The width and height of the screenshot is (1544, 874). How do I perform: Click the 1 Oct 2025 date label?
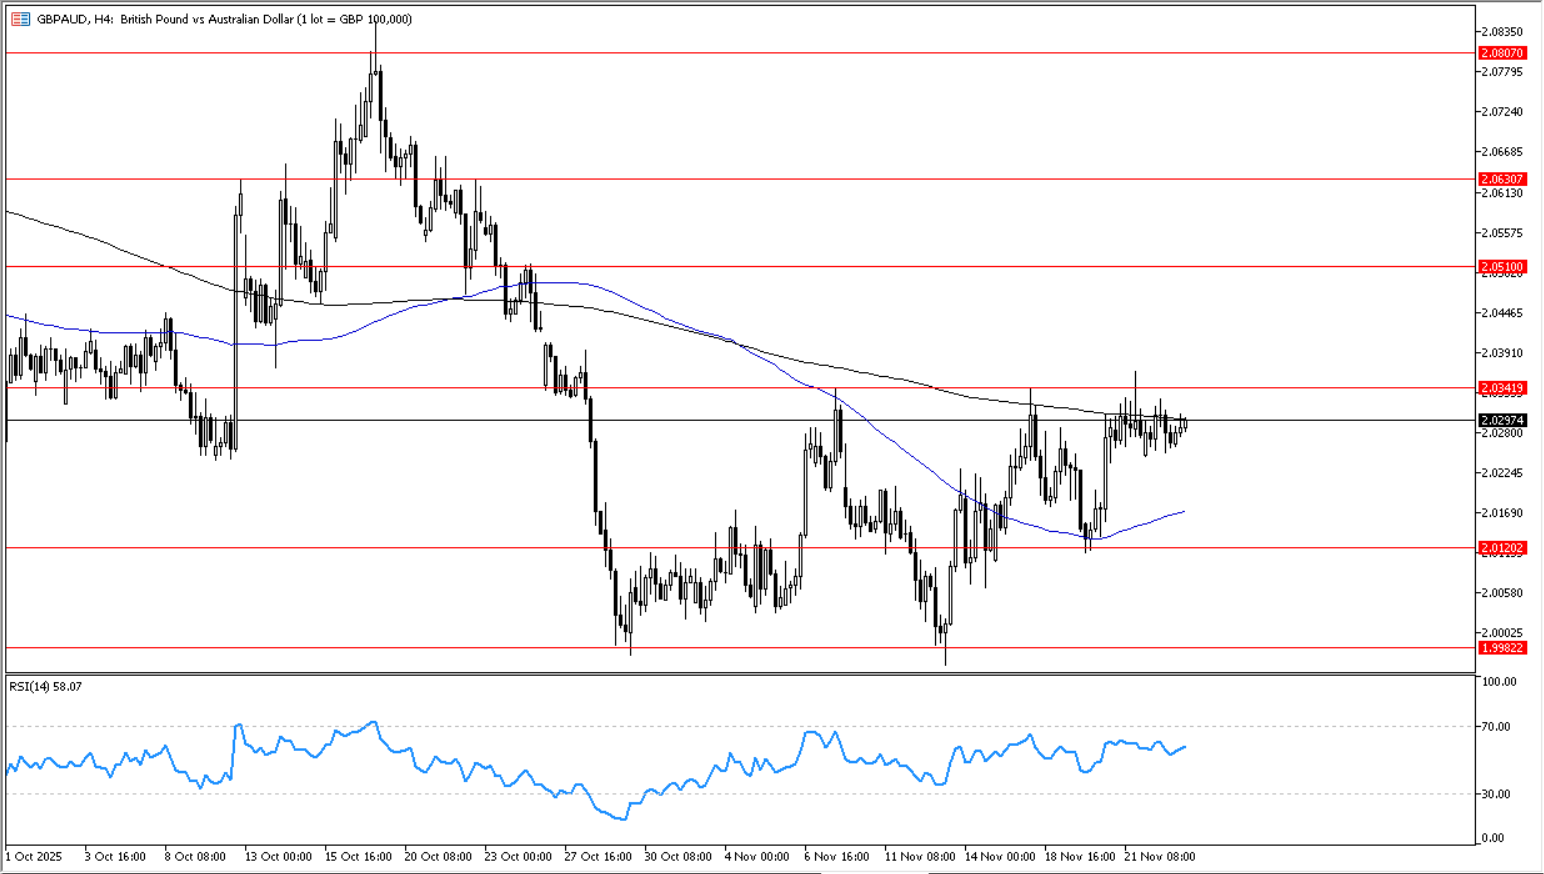[34, 857]
